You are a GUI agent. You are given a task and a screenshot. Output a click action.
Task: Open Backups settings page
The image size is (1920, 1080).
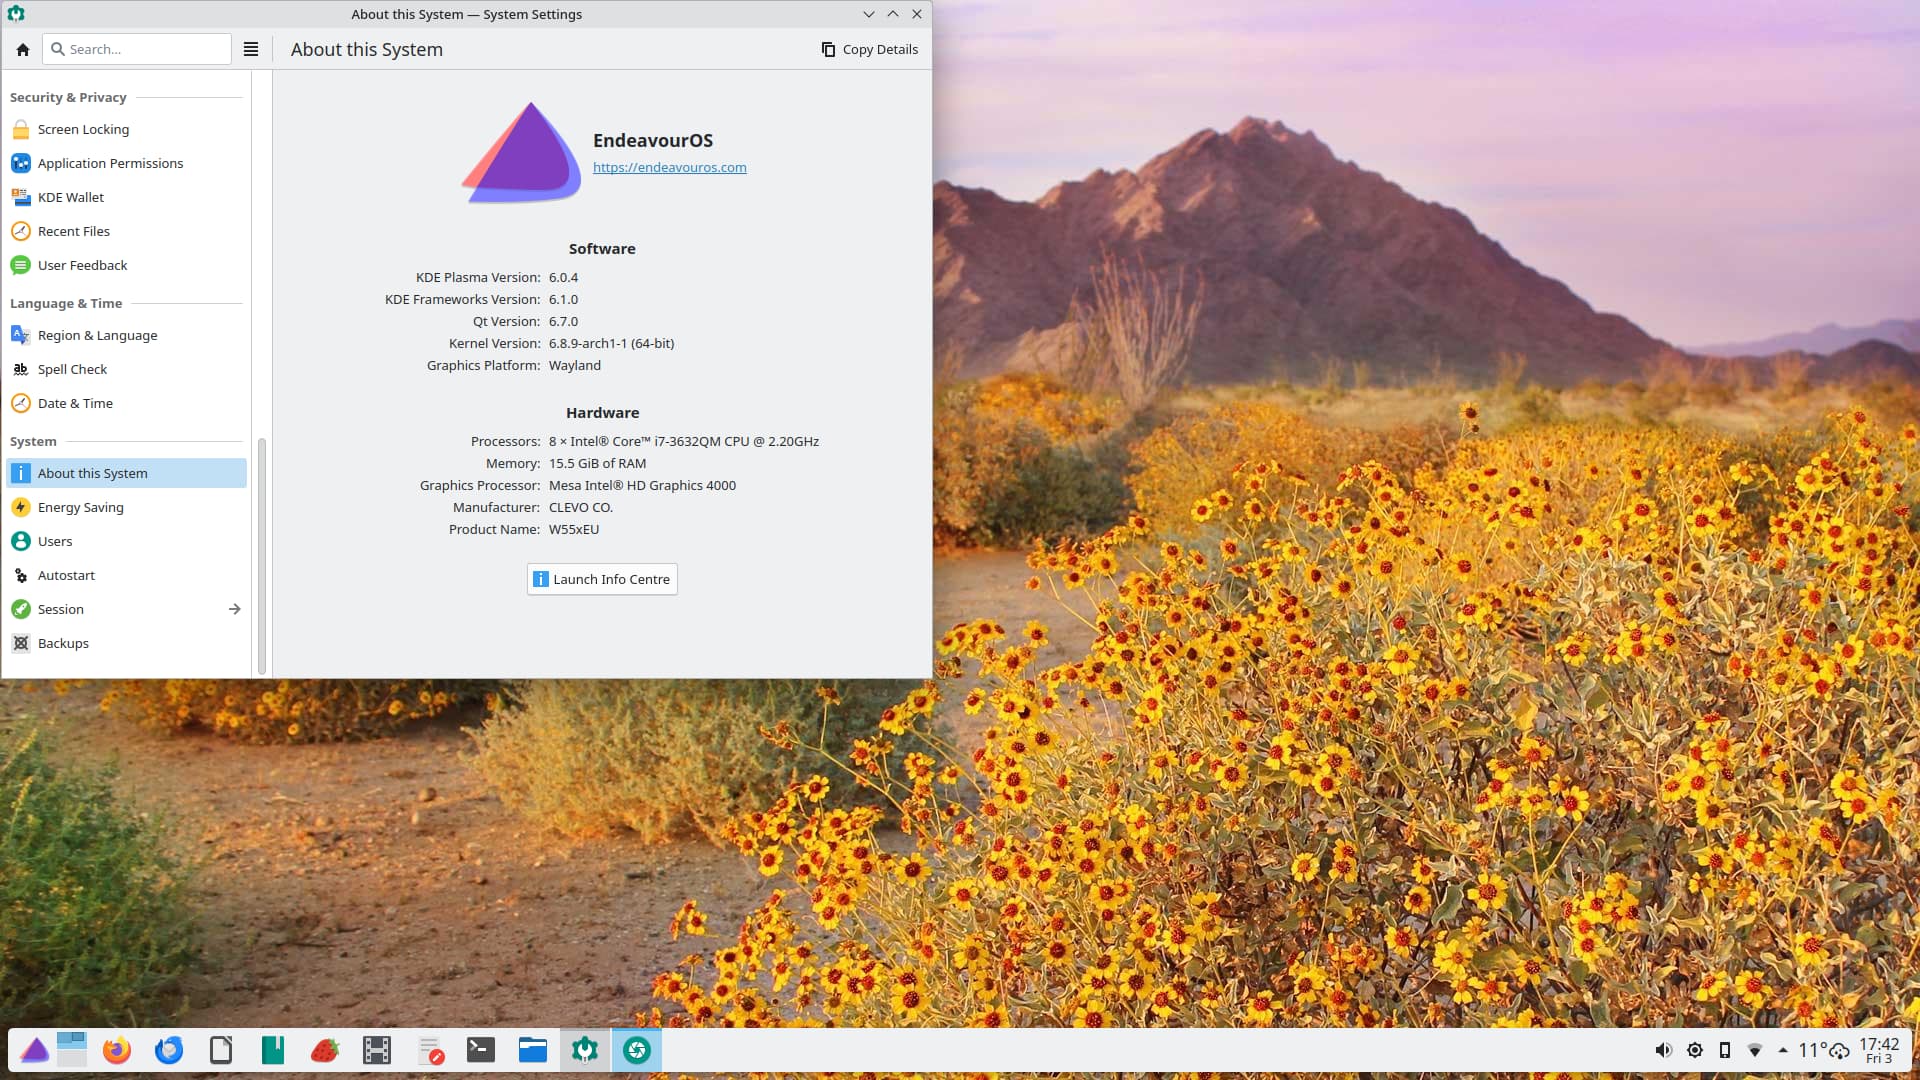click(63, 643)
